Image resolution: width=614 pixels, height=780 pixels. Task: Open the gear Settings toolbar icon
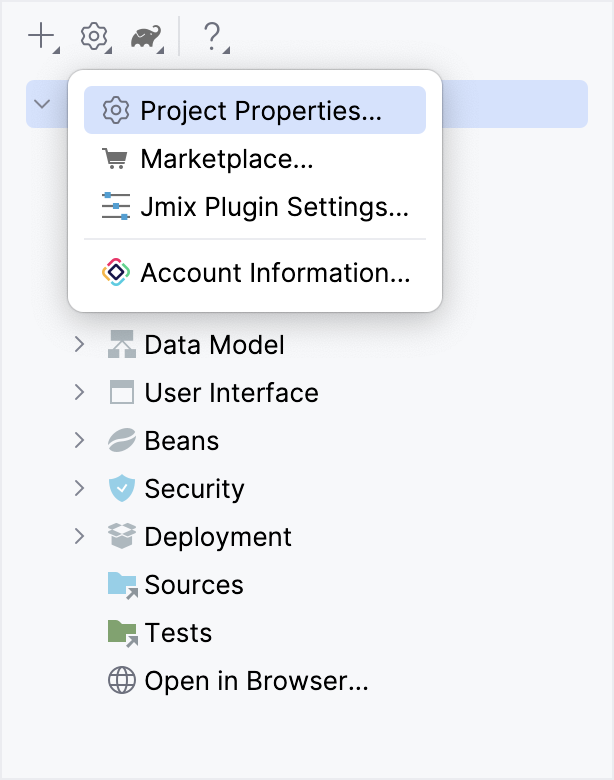coord(93,37)
